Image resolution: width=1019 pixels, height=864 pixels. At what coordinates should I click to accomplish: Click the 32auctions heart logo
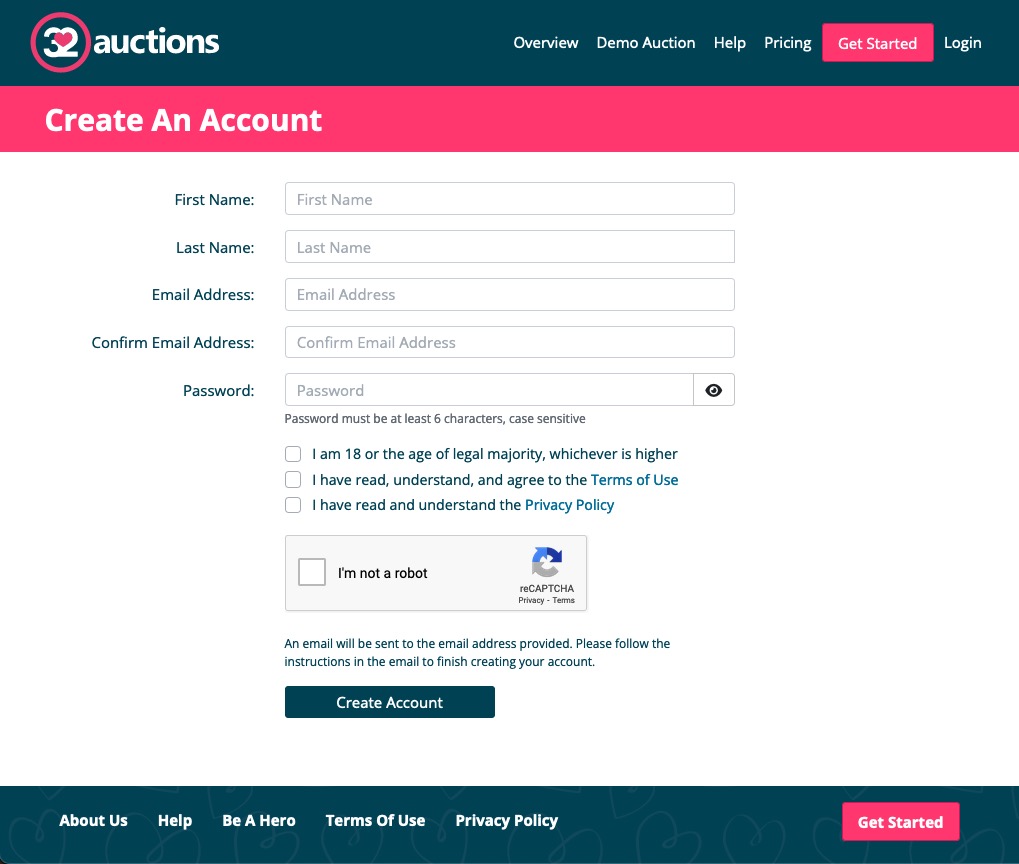(62, 43)
